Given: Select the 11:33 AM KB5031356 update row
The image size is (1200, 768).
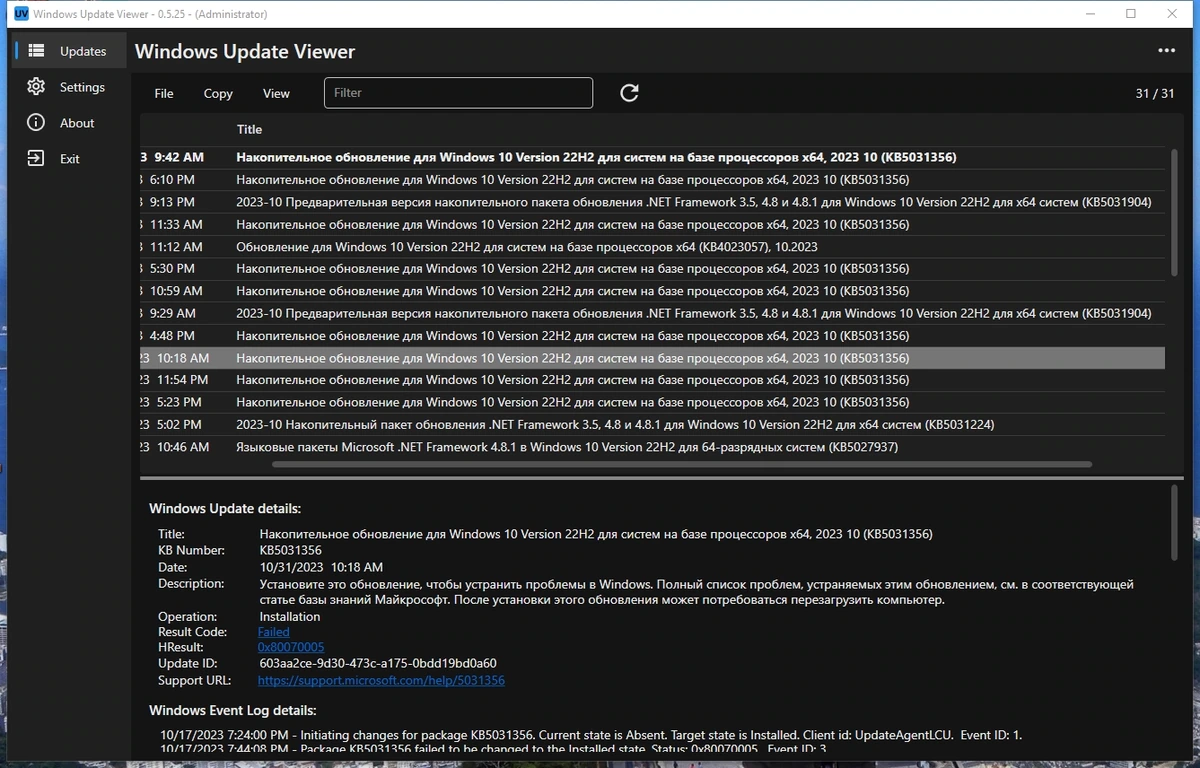Looking at the screenshot, I should click(652, 224).
